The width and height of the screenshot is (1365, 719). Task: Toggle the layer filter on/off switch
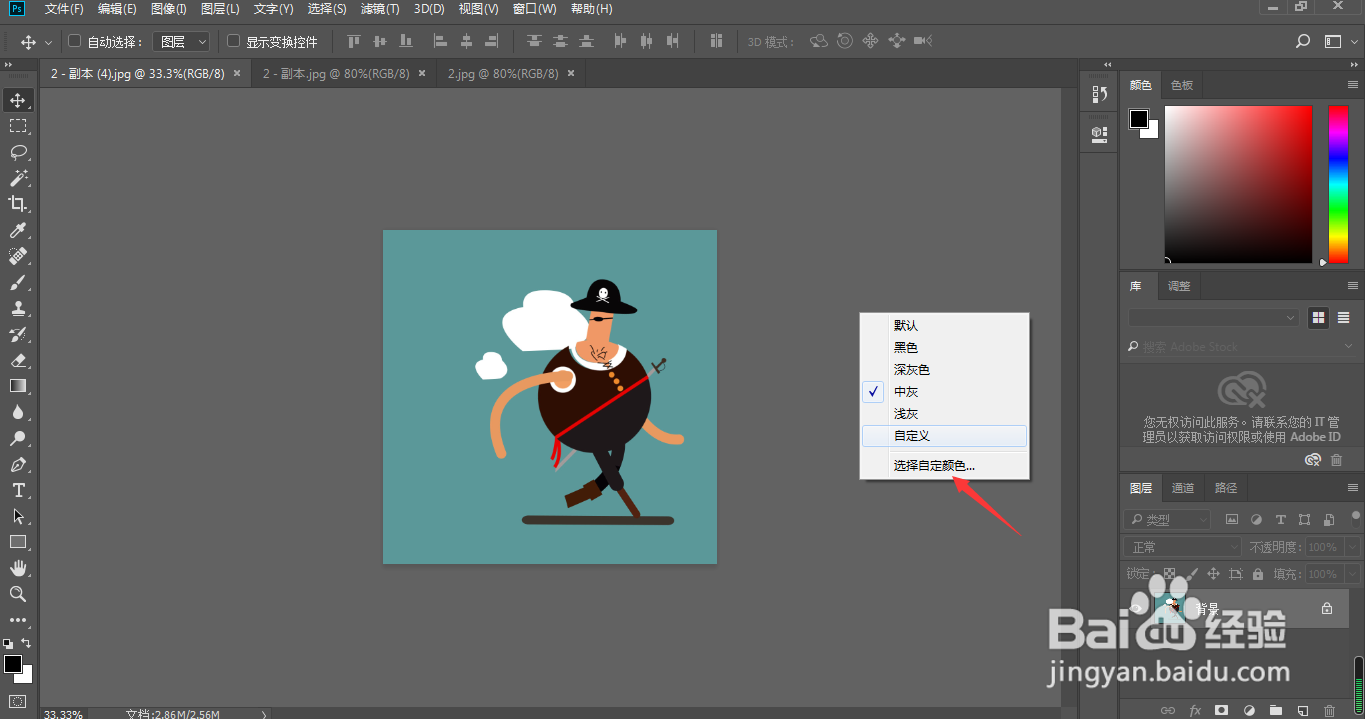point(1354,519)
